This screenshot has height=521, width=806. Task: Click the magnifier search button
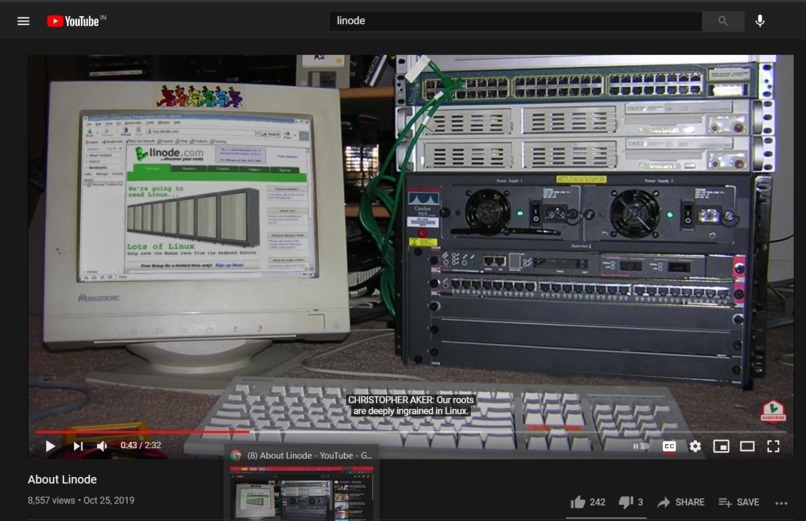[x=723, y=21]
